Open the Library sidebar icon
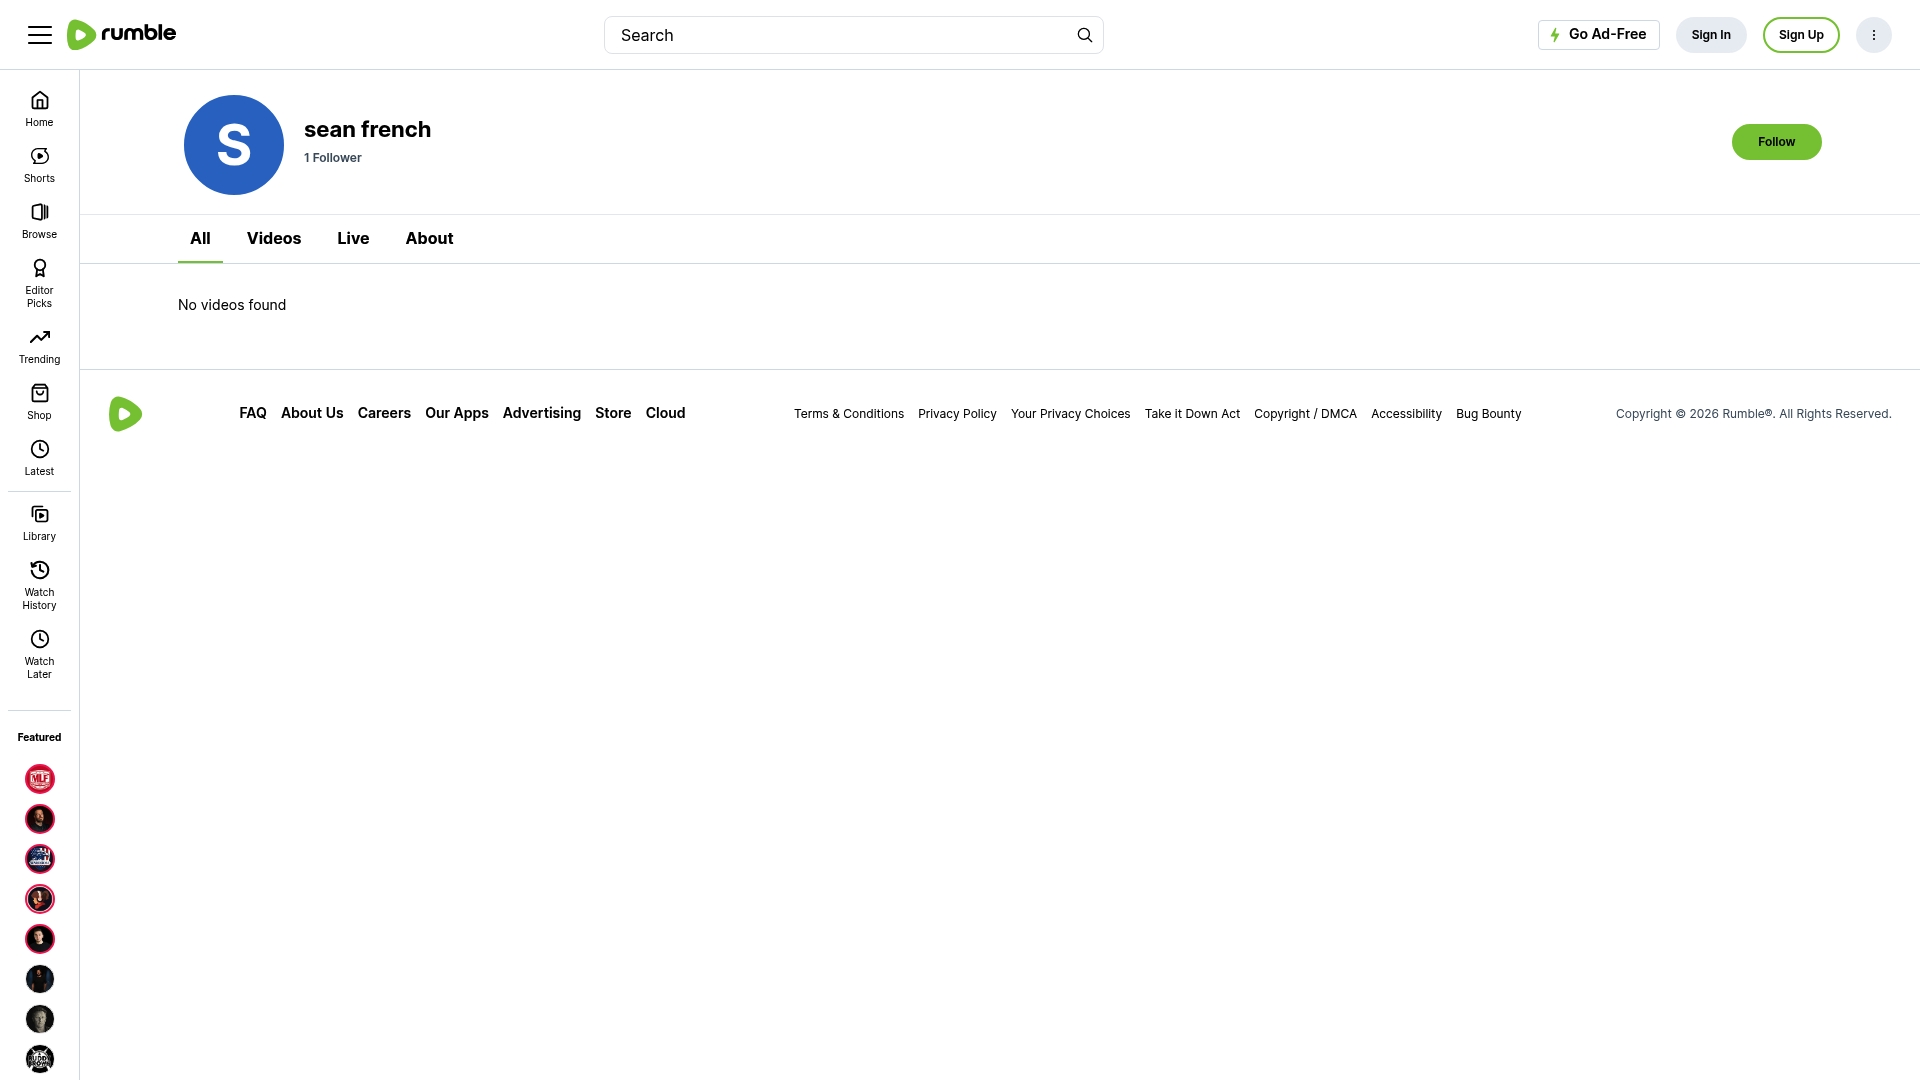 point(40,514)
